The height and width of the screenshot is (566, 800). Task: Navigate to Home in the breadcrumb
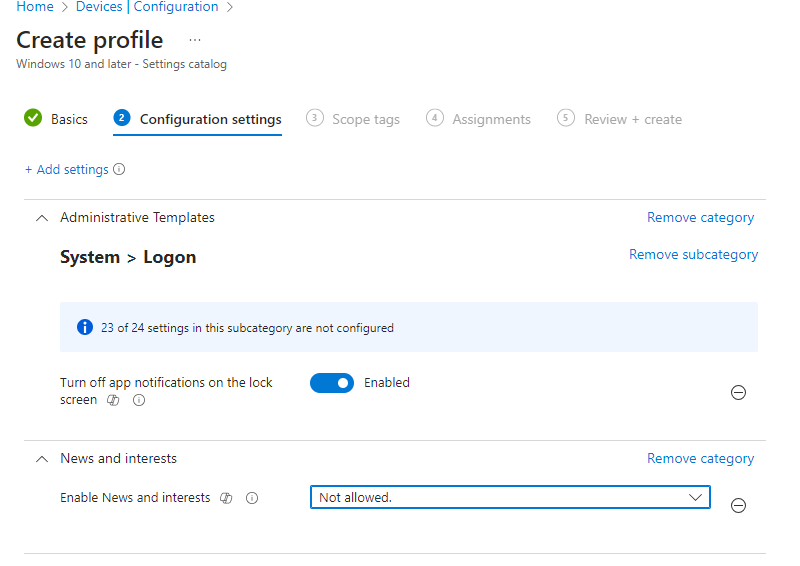35,7
